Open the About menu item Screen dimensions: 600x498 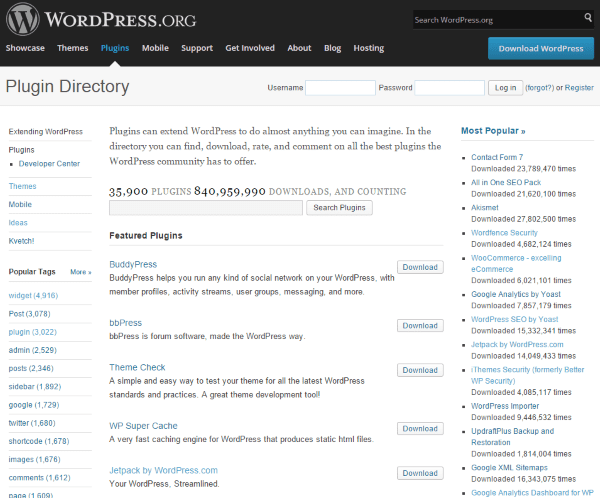point(299,48)
